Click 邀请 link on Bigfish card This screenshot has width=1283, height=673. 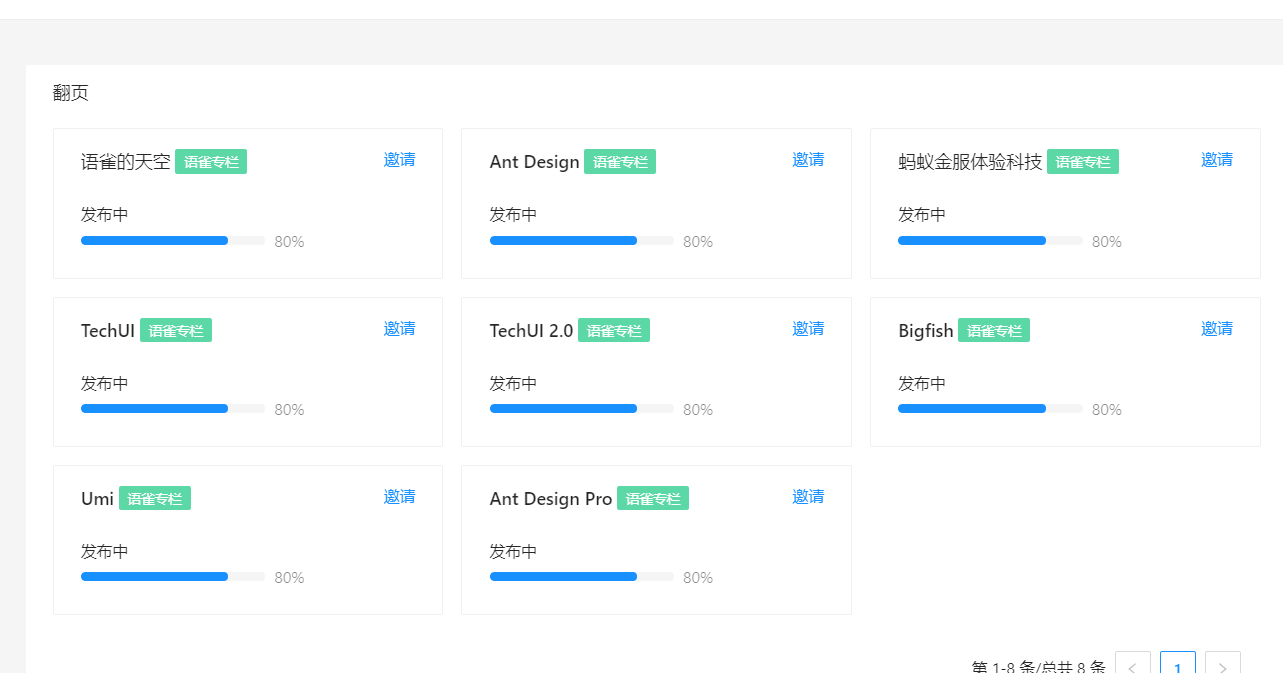[x=1217, y=329]
